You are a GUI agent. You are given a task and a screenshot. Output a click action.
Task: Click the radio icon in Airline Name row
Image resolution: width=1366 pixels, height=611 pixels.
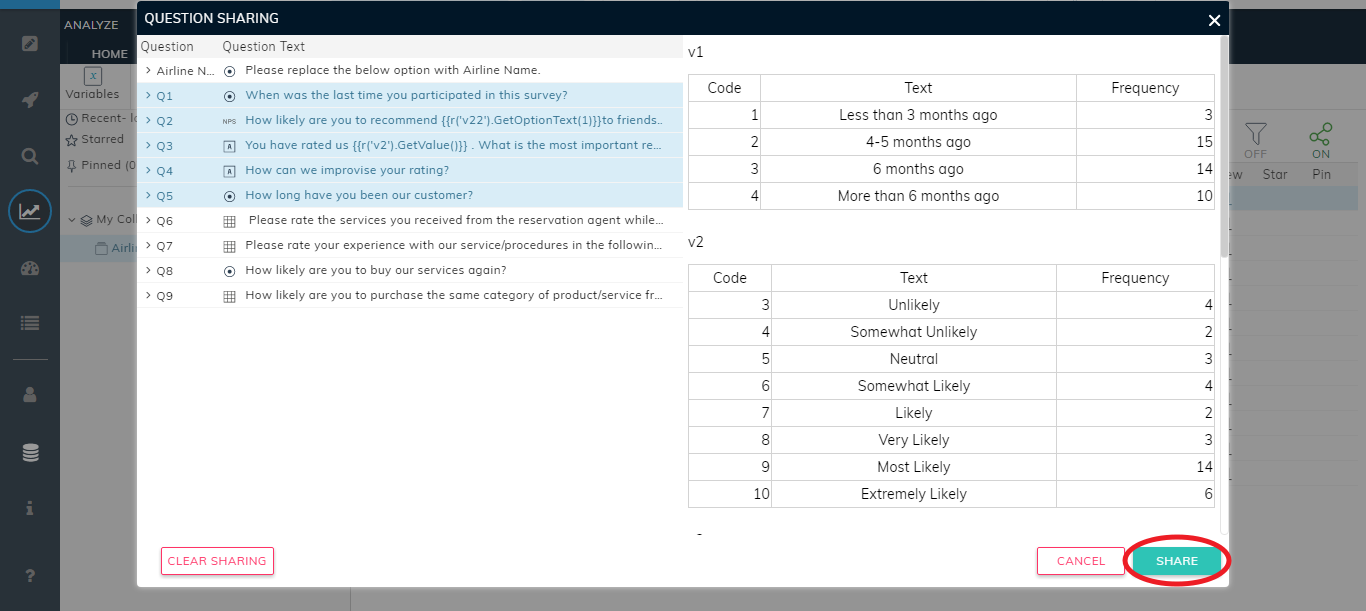229,72
